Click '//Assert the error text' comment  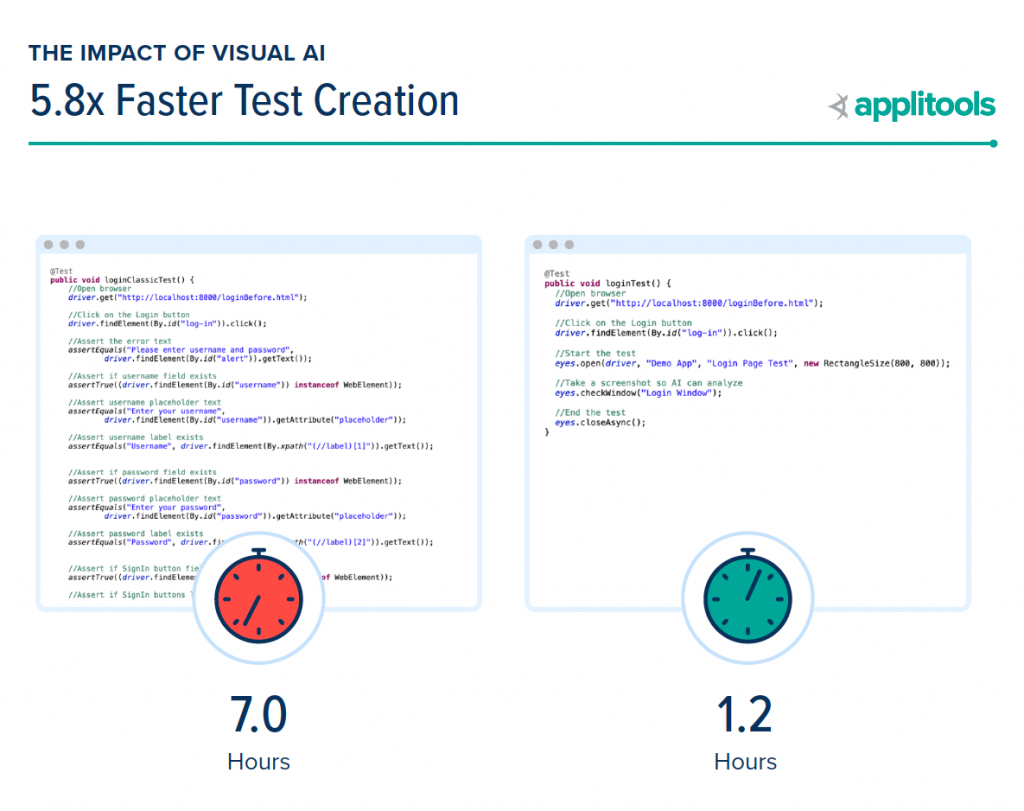113,341
